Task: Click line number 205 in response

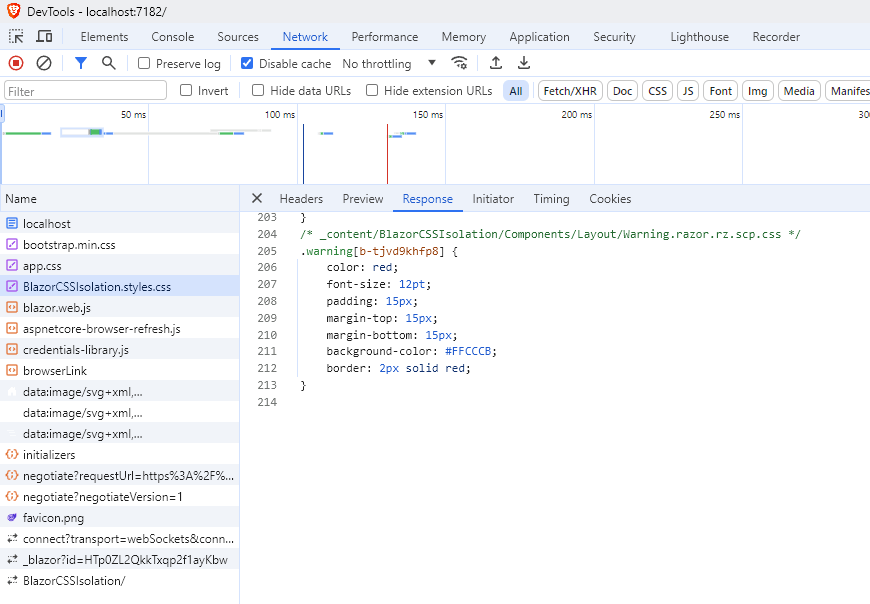Action: click(x=267, y=251)
